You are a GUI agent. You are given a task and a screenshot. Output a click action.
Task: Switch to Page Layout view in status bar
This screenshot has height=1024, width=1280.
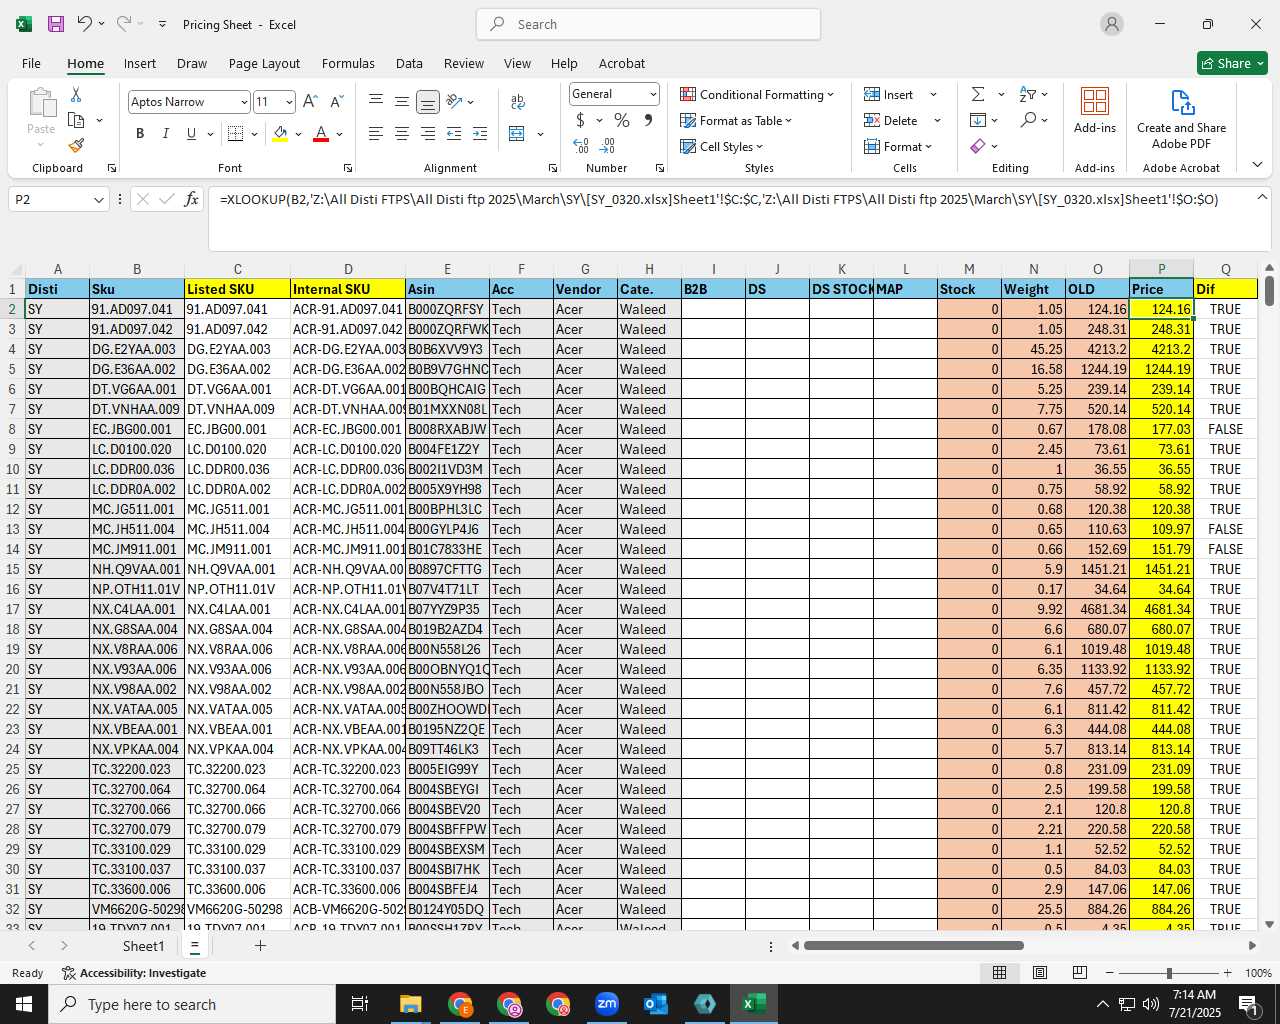(x=1040, y=973)
